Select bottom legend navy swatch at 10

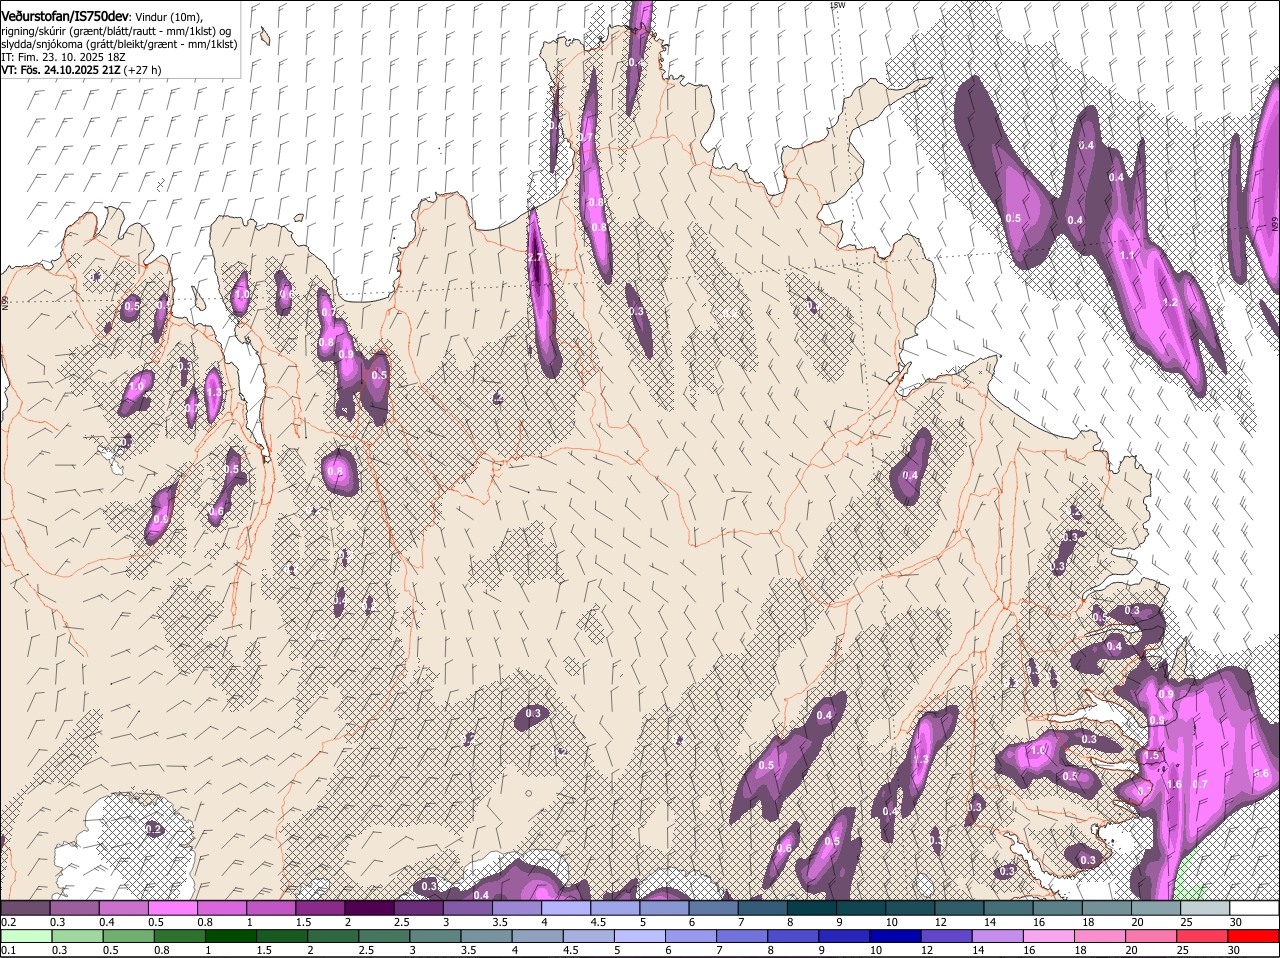[896, 936]
